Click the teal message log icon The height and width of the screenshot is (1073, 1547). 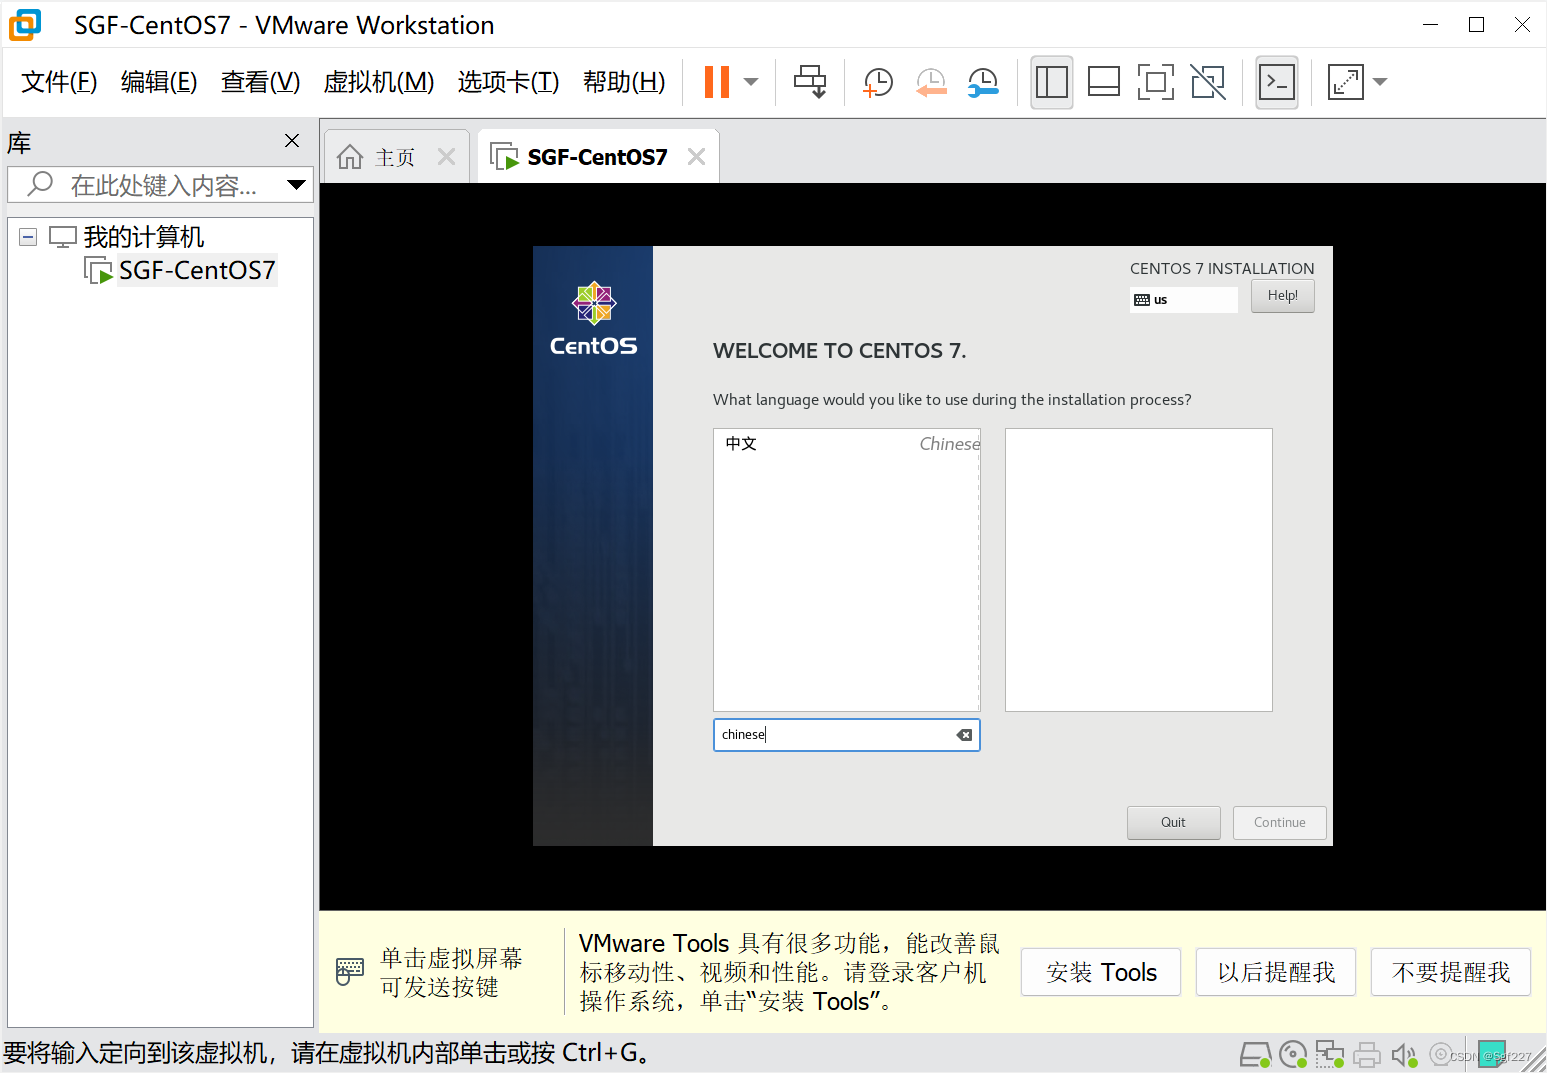[1492, 1055]
